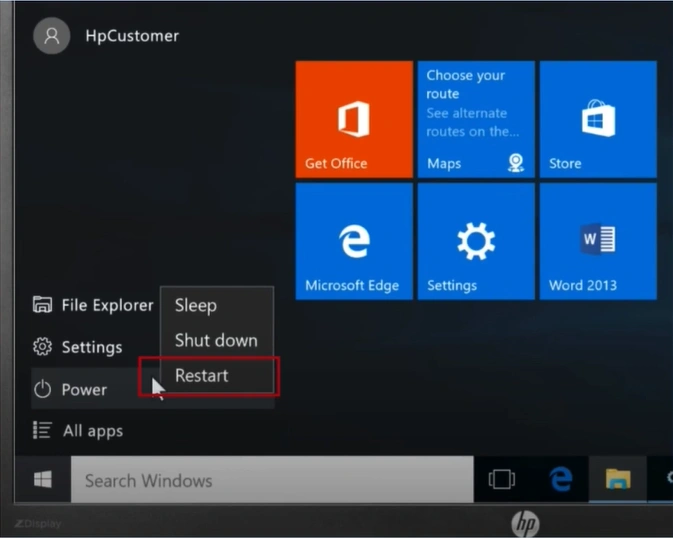Select Sleep from the power menu
673x538 pixels.
217,305
